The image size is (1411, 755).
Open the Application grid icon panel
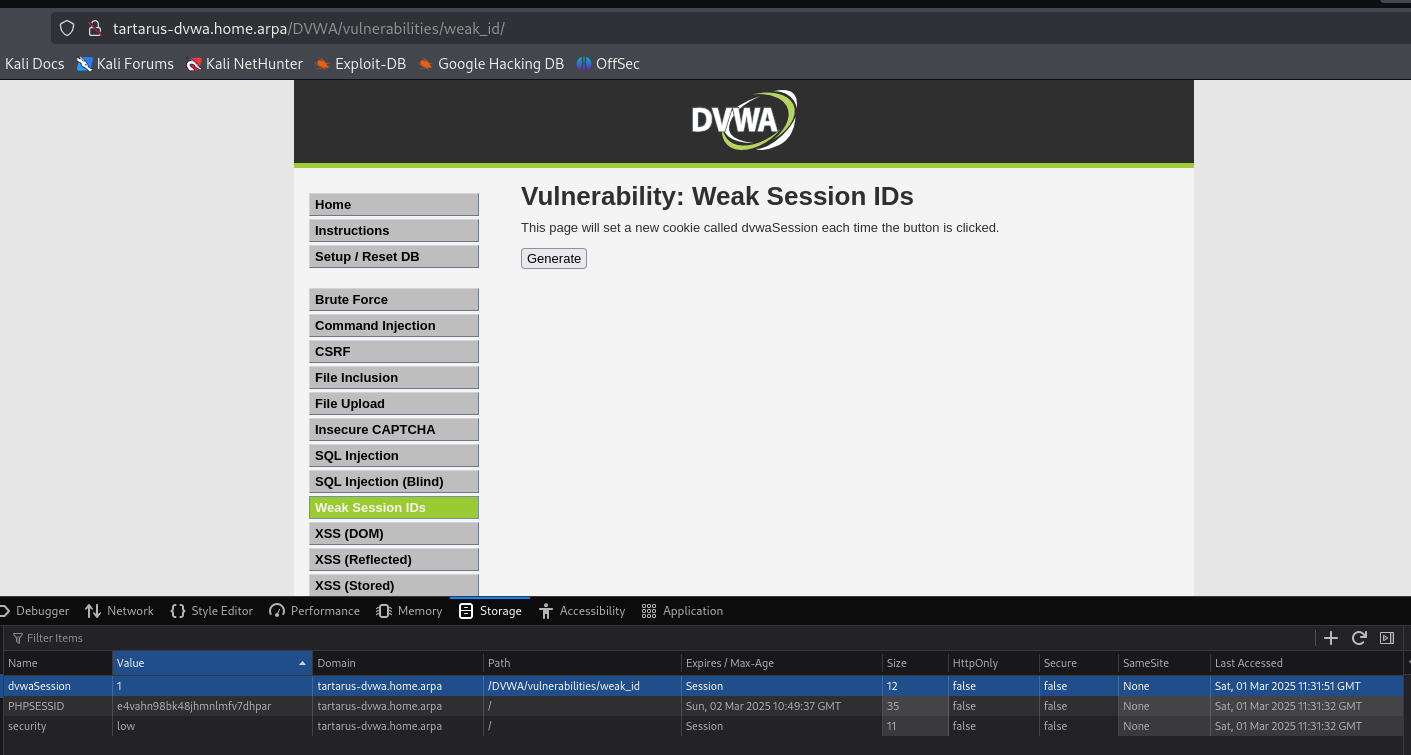(x=648, y=611)
